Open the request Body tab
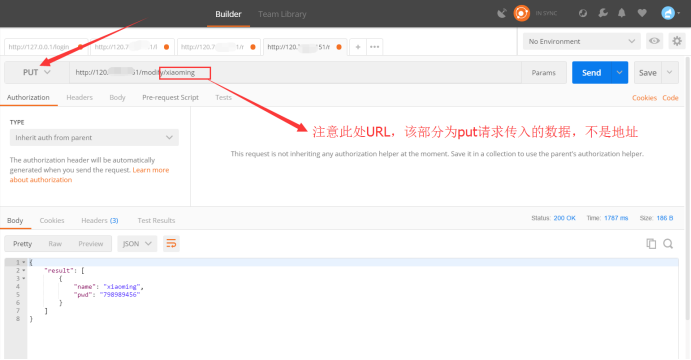Image resolution: width=691 pixels, height=360 pixels. 117,97
